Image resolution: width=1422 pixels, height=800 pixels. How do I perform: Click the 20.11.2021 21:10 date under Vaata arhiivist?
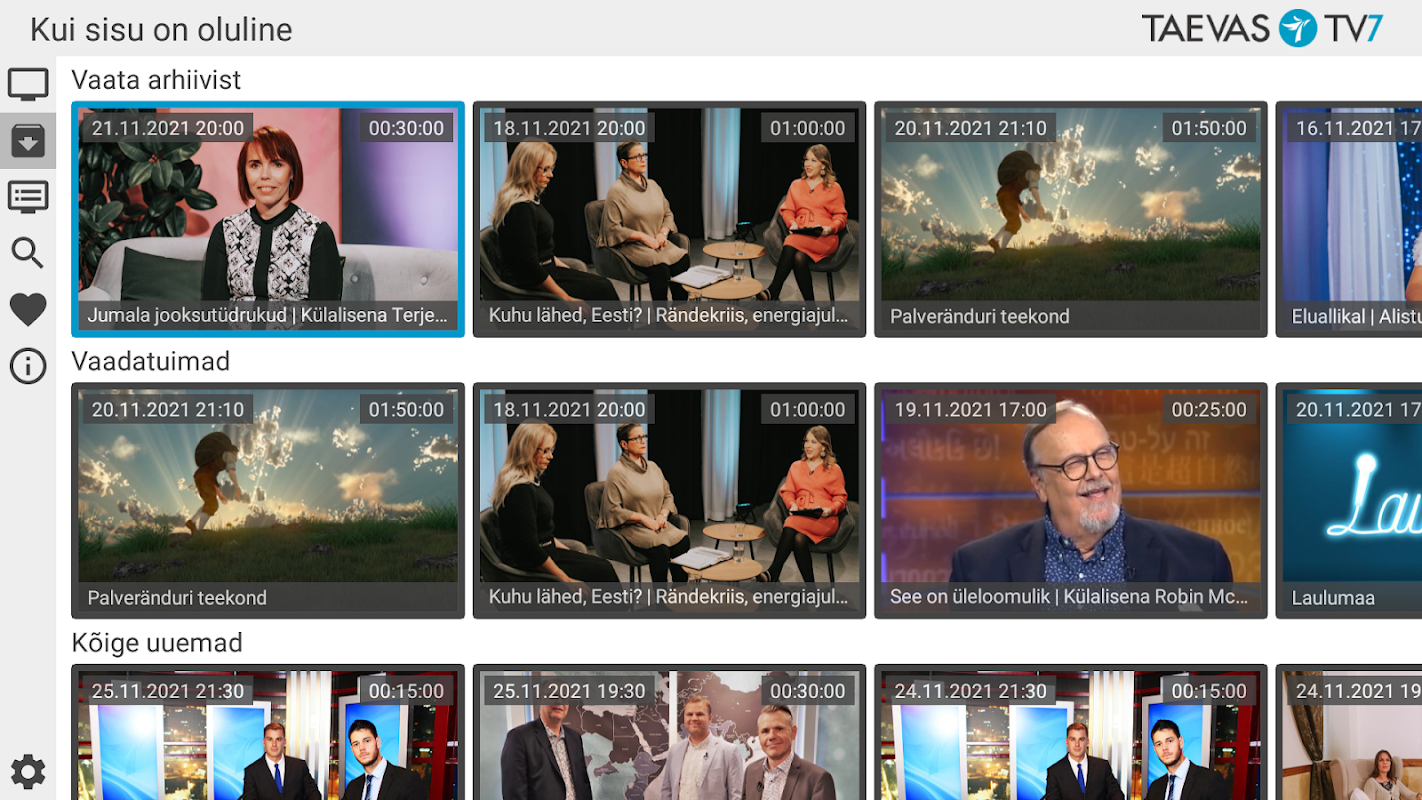coord(971,128)
